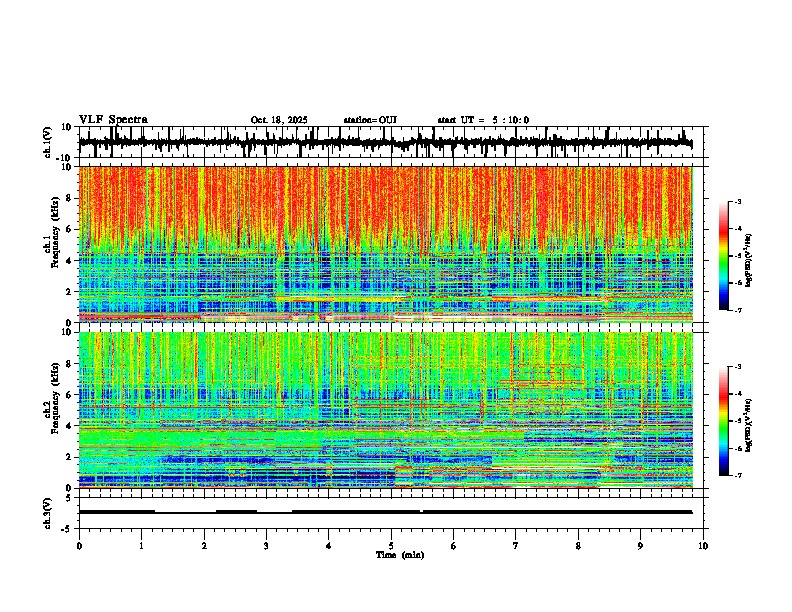Click the "4" kHz tick on ch.2 spectrogram
Image resolution: width=792 pixels, height=612 pixels.
coord(70,426)
